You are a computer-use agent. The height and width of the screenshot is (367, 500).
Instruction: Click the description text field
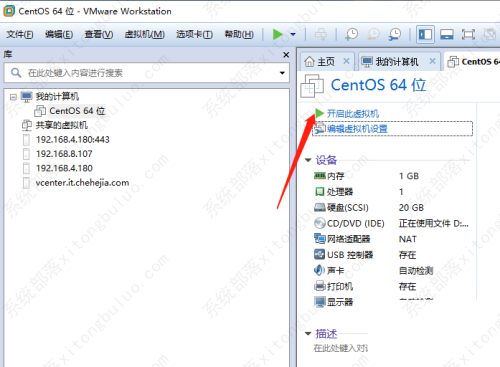(x=341, y=348)
